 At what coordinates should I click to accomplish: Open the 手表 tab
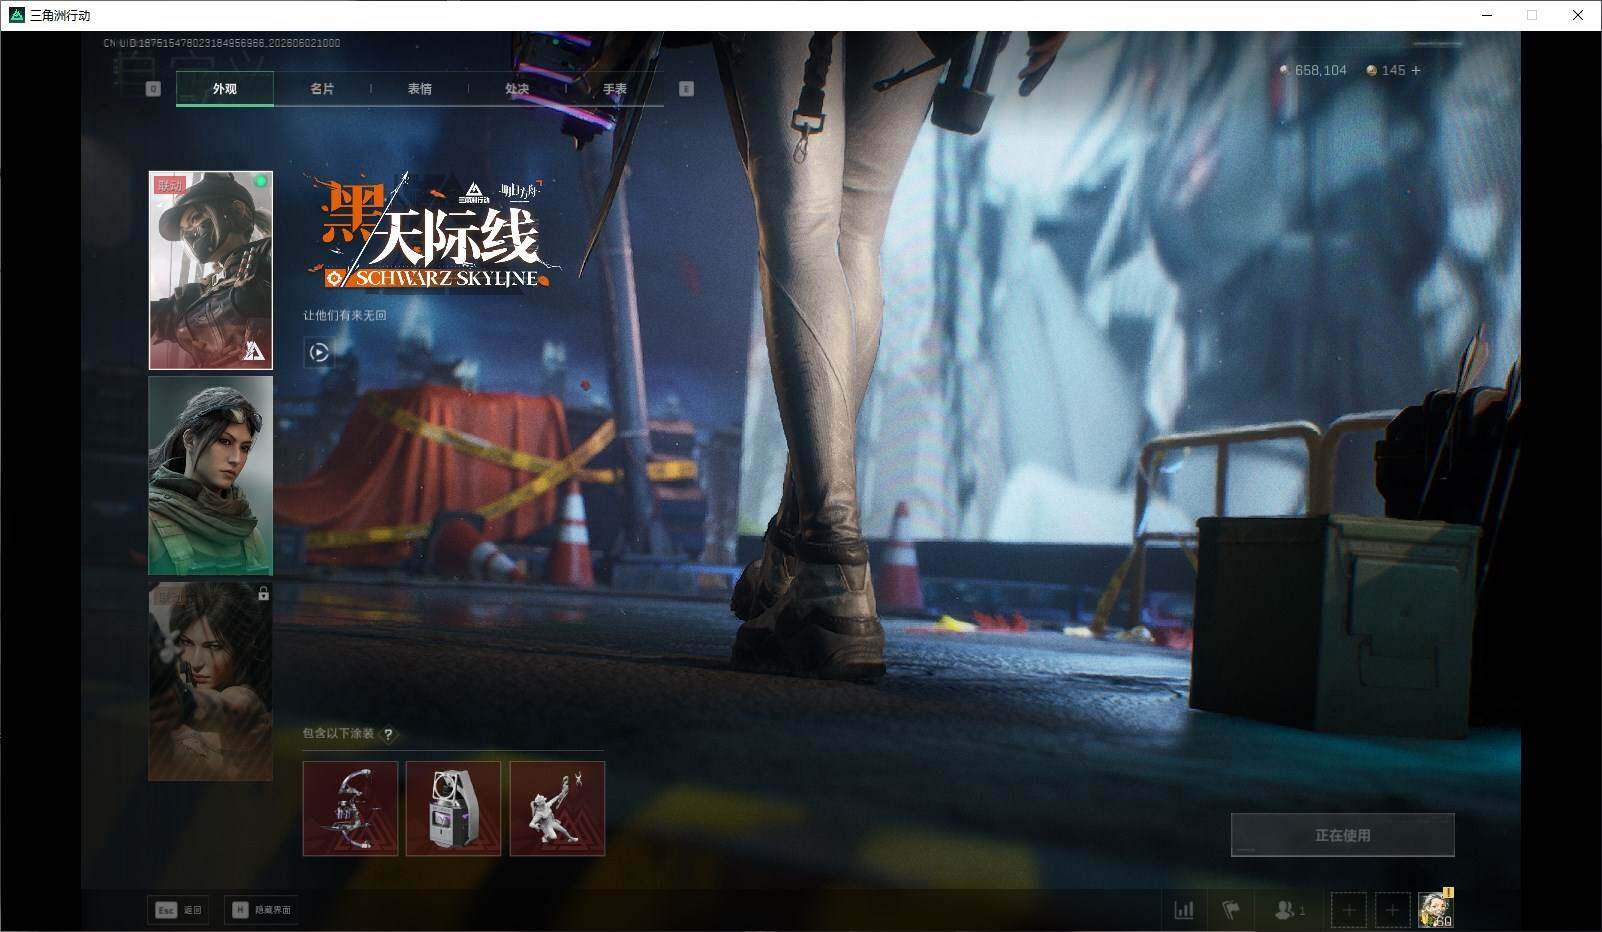point(615,89)
